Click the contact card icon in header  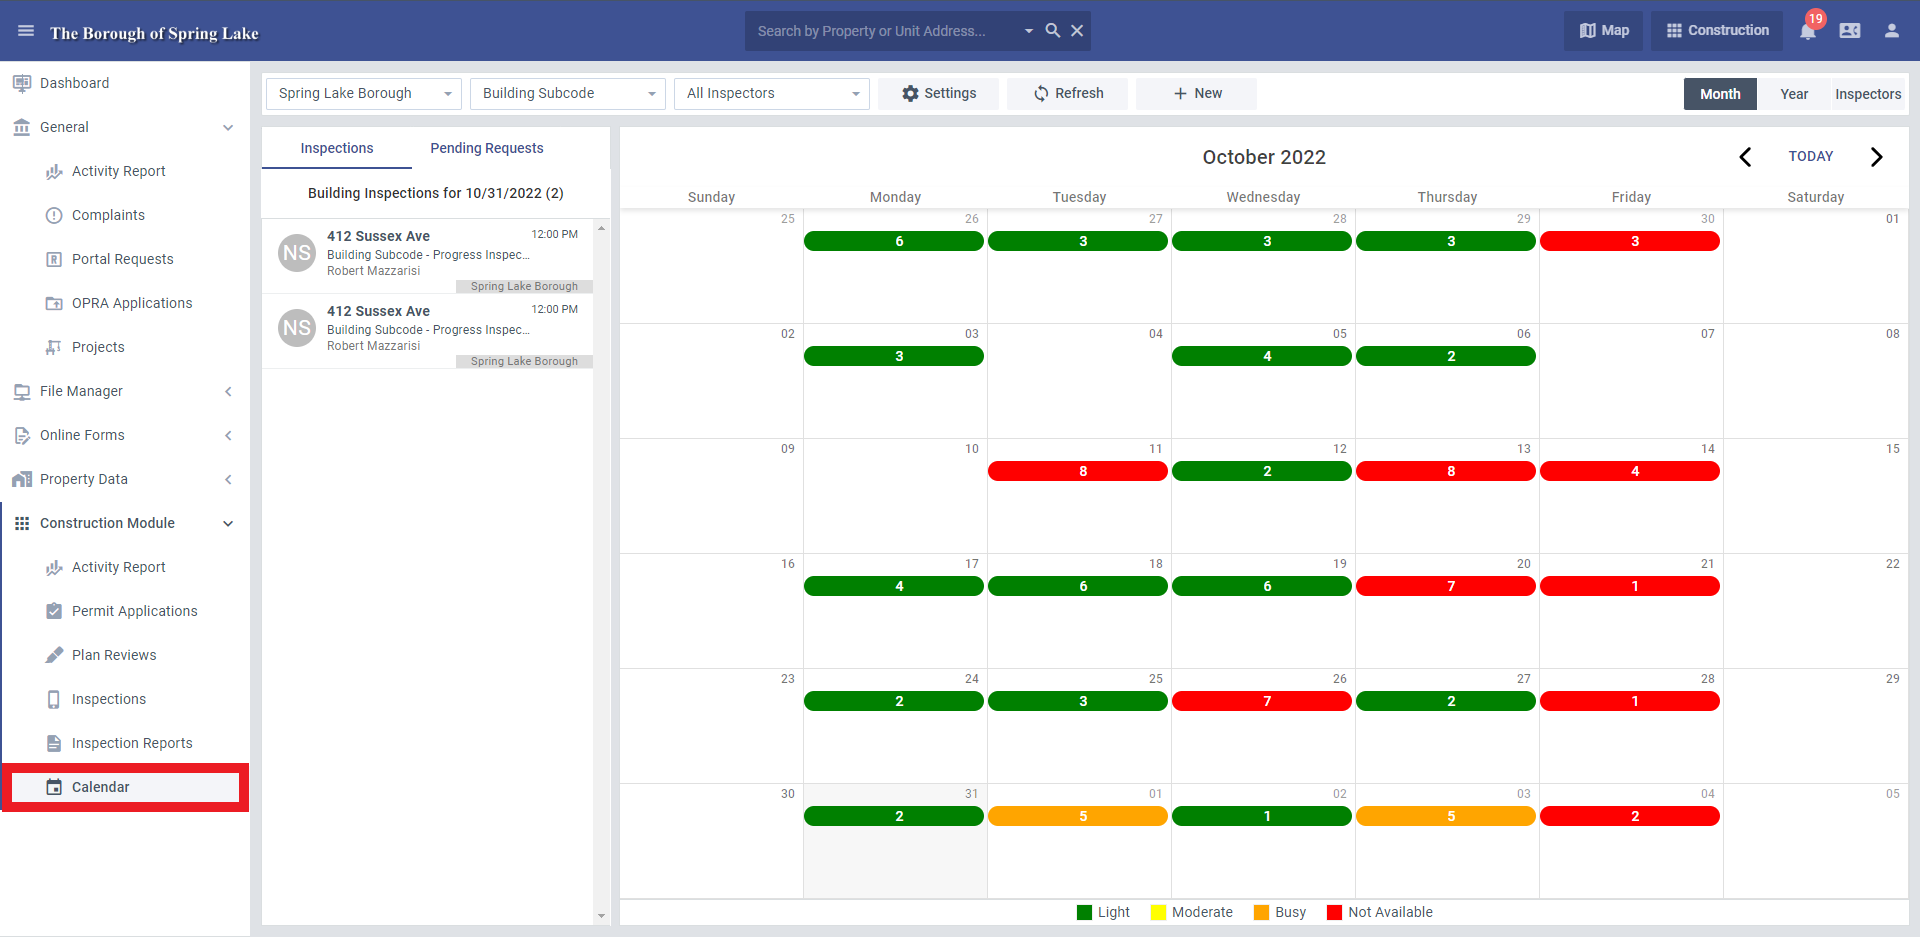1850,31
